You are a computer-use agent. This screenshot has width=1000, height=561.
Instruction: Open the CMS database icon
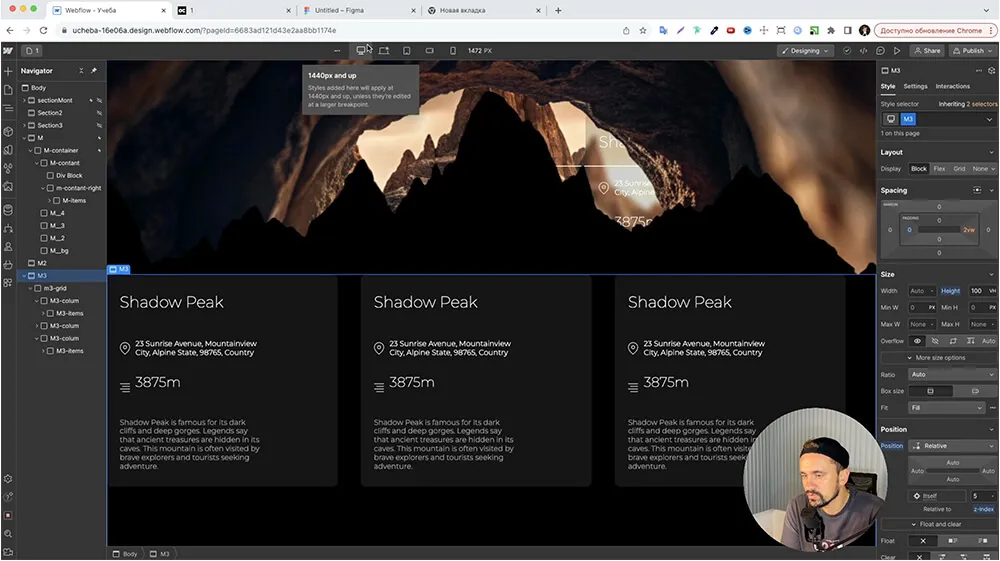(8, 210)
